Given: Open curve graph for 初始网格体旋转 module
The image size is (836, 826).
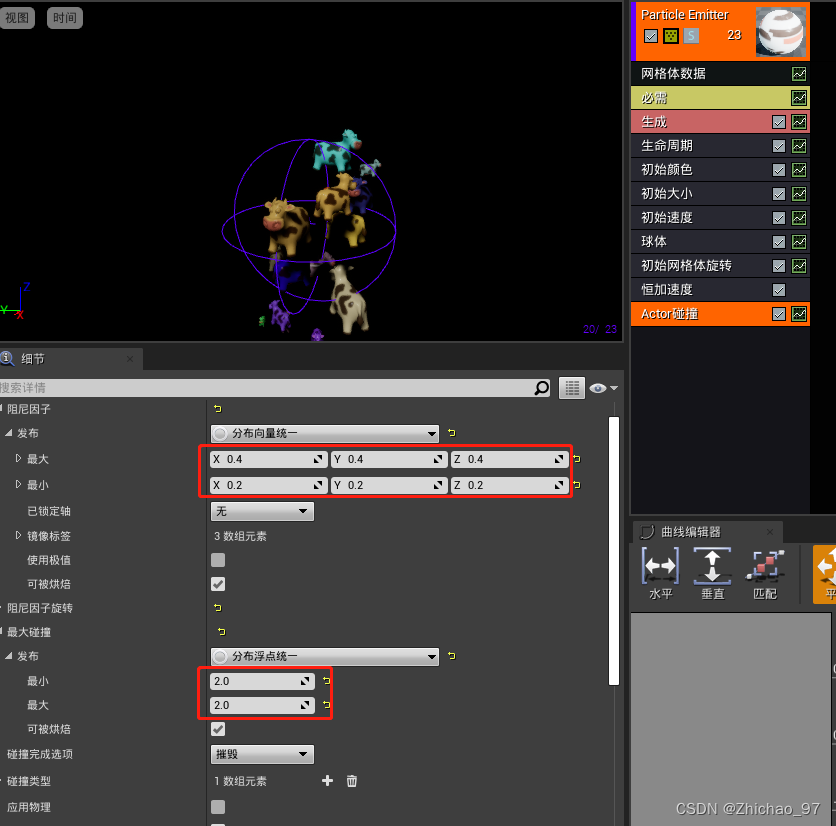Looking at the screenshot, I should (x=799, y=266).
